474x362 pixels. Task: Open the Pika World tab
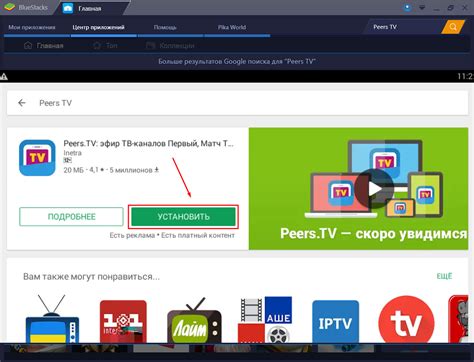coord(232,27)
